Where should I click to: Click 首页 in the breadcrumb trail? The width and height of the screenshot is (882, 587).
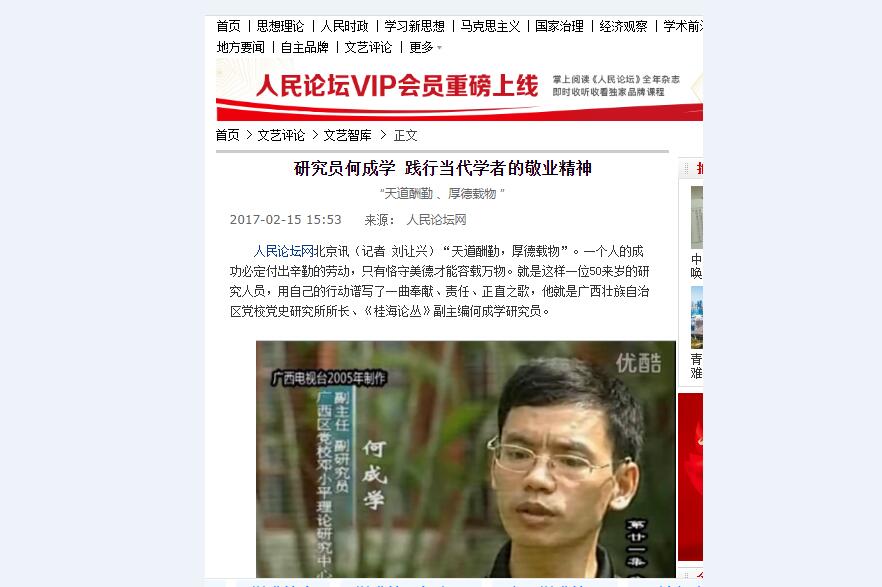click(x=228, y=136)
